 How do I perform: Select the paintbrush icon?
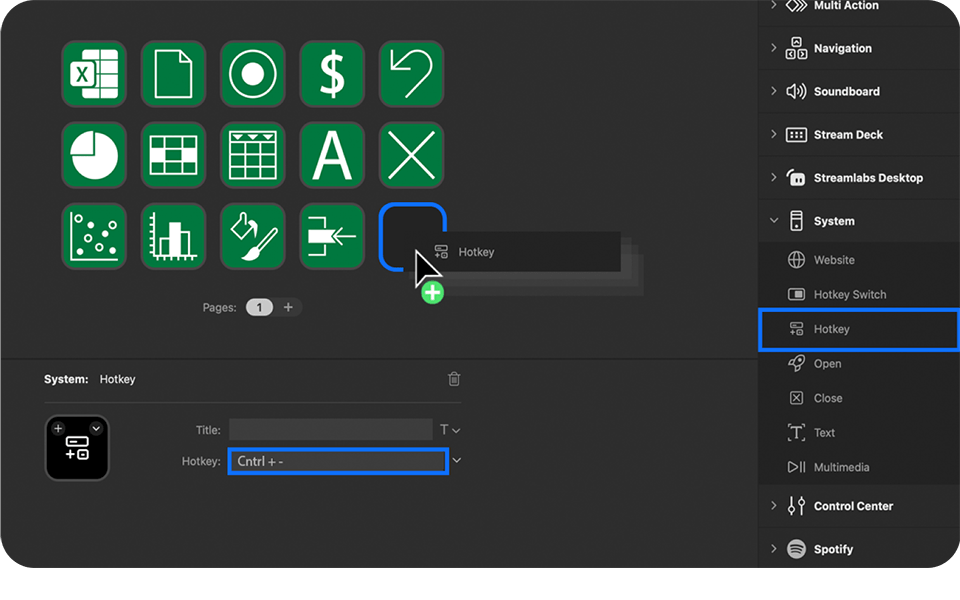click(252, 236)
